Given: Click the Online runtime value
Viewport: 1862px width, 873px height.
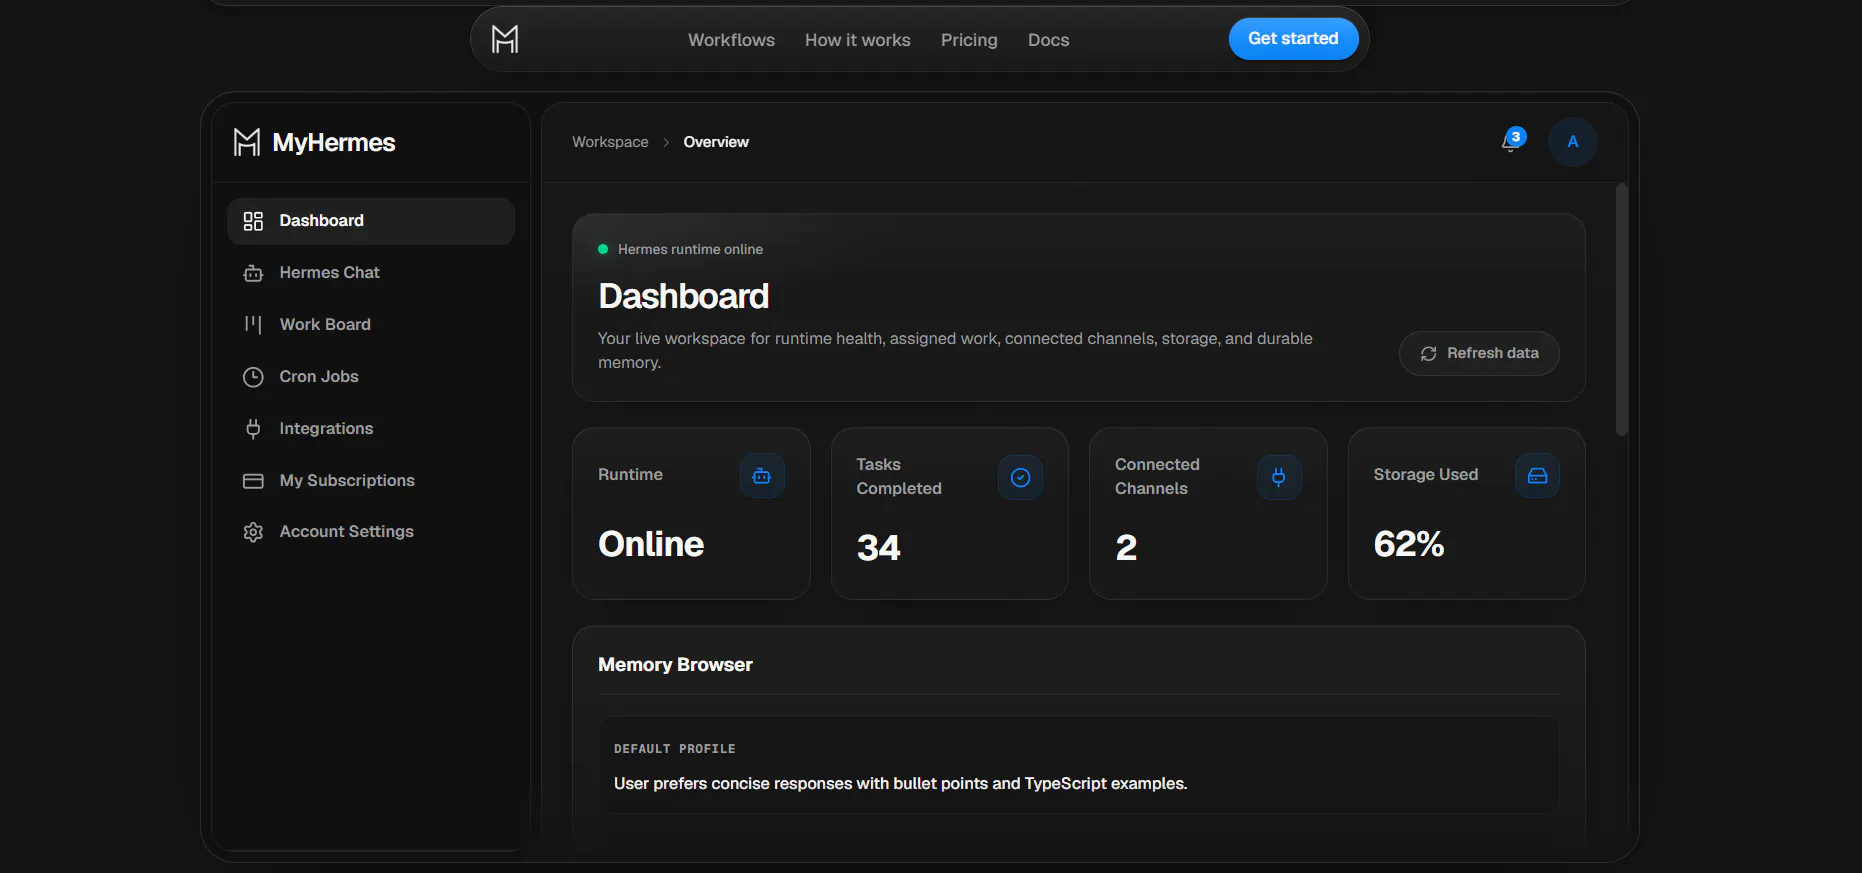Looking at the screenshot, I should [x=651, y=544].
